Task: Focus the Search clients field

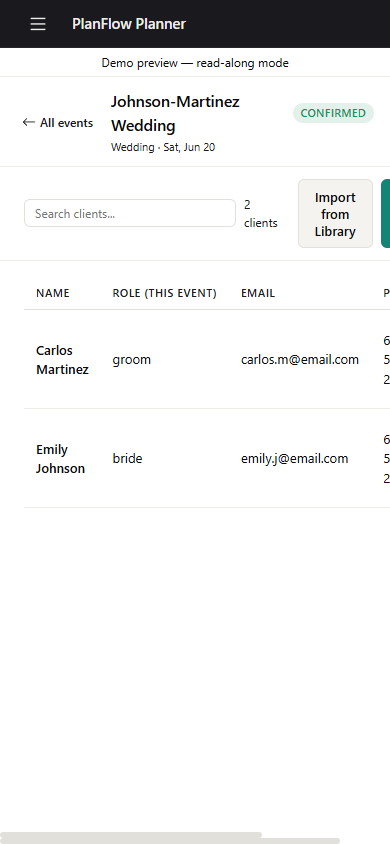Action: (x=130, y=213)
